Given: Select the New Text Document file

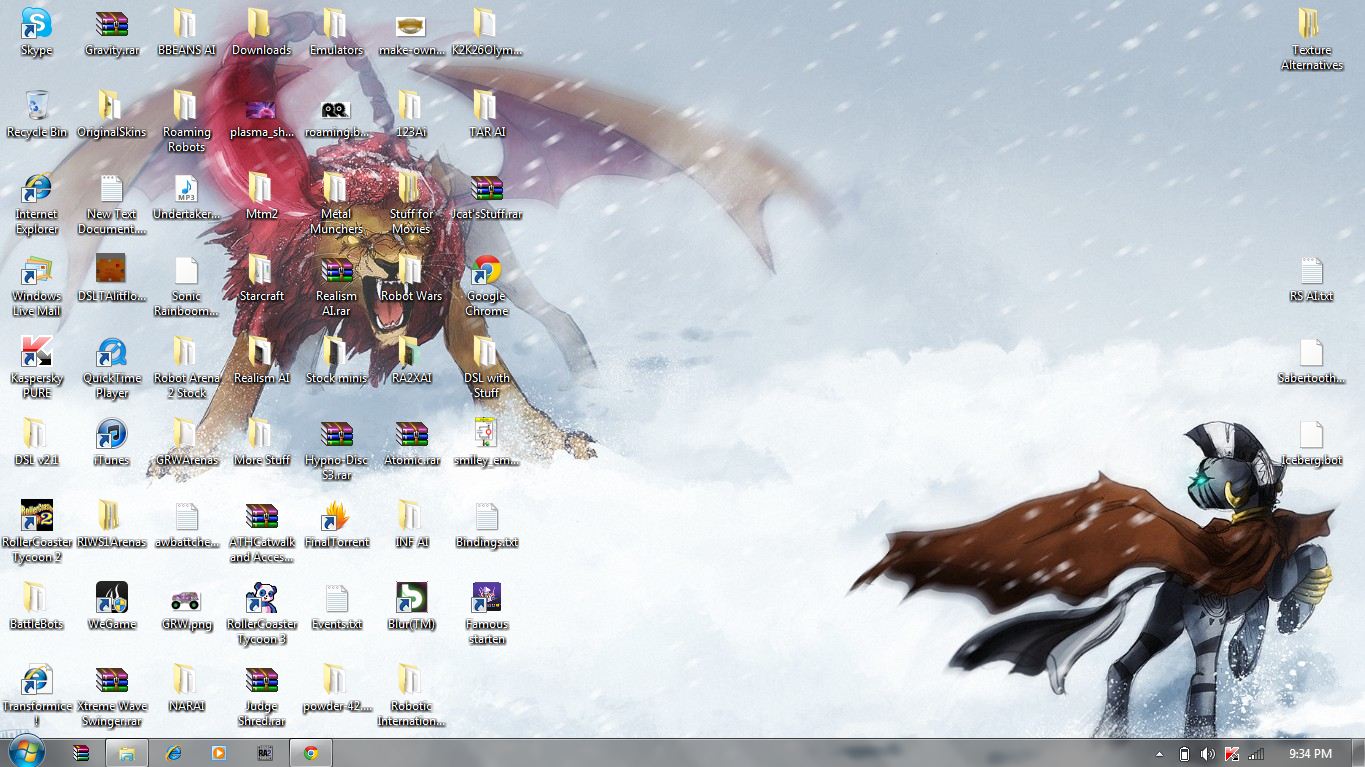Looking at the screenshot, I should [111, 204].
